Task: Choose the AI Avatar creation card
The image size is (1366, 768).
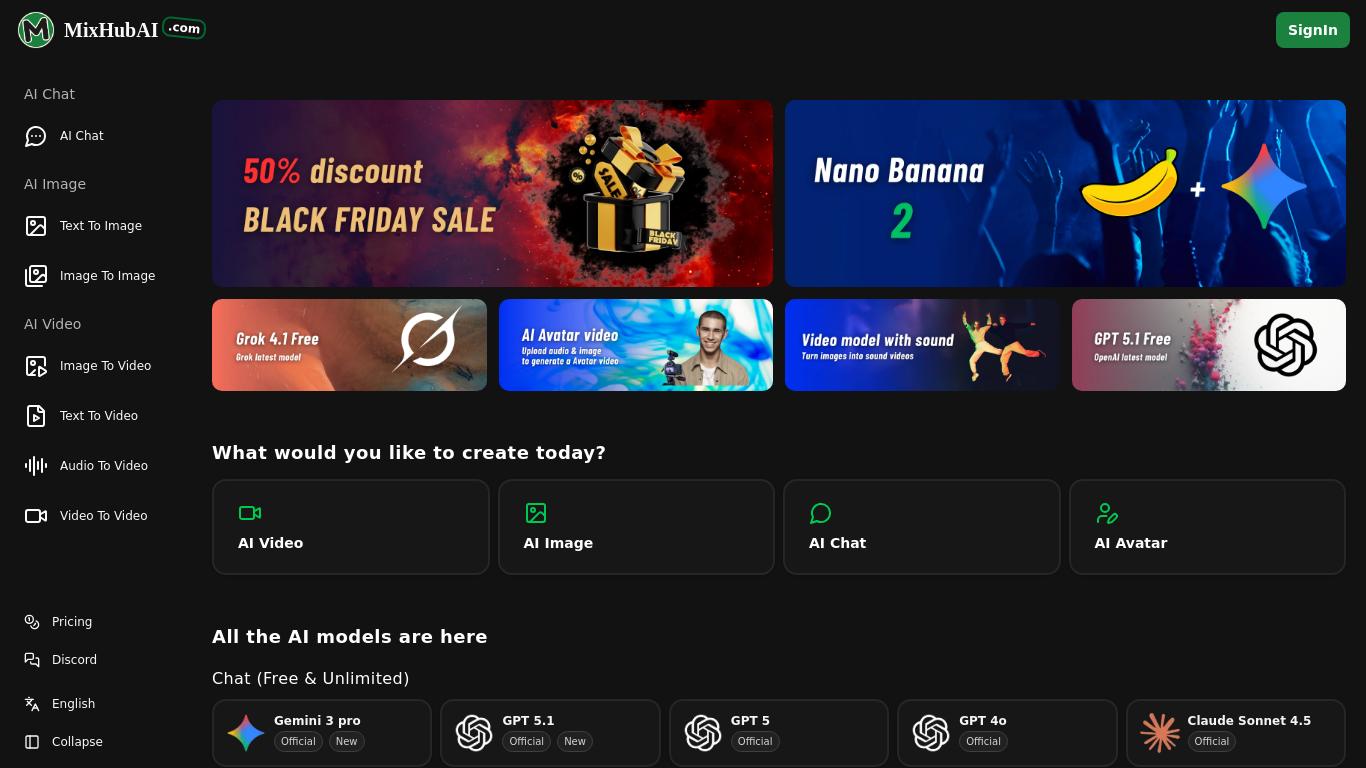Action: pyautogui.click(x=1207, y=527)
